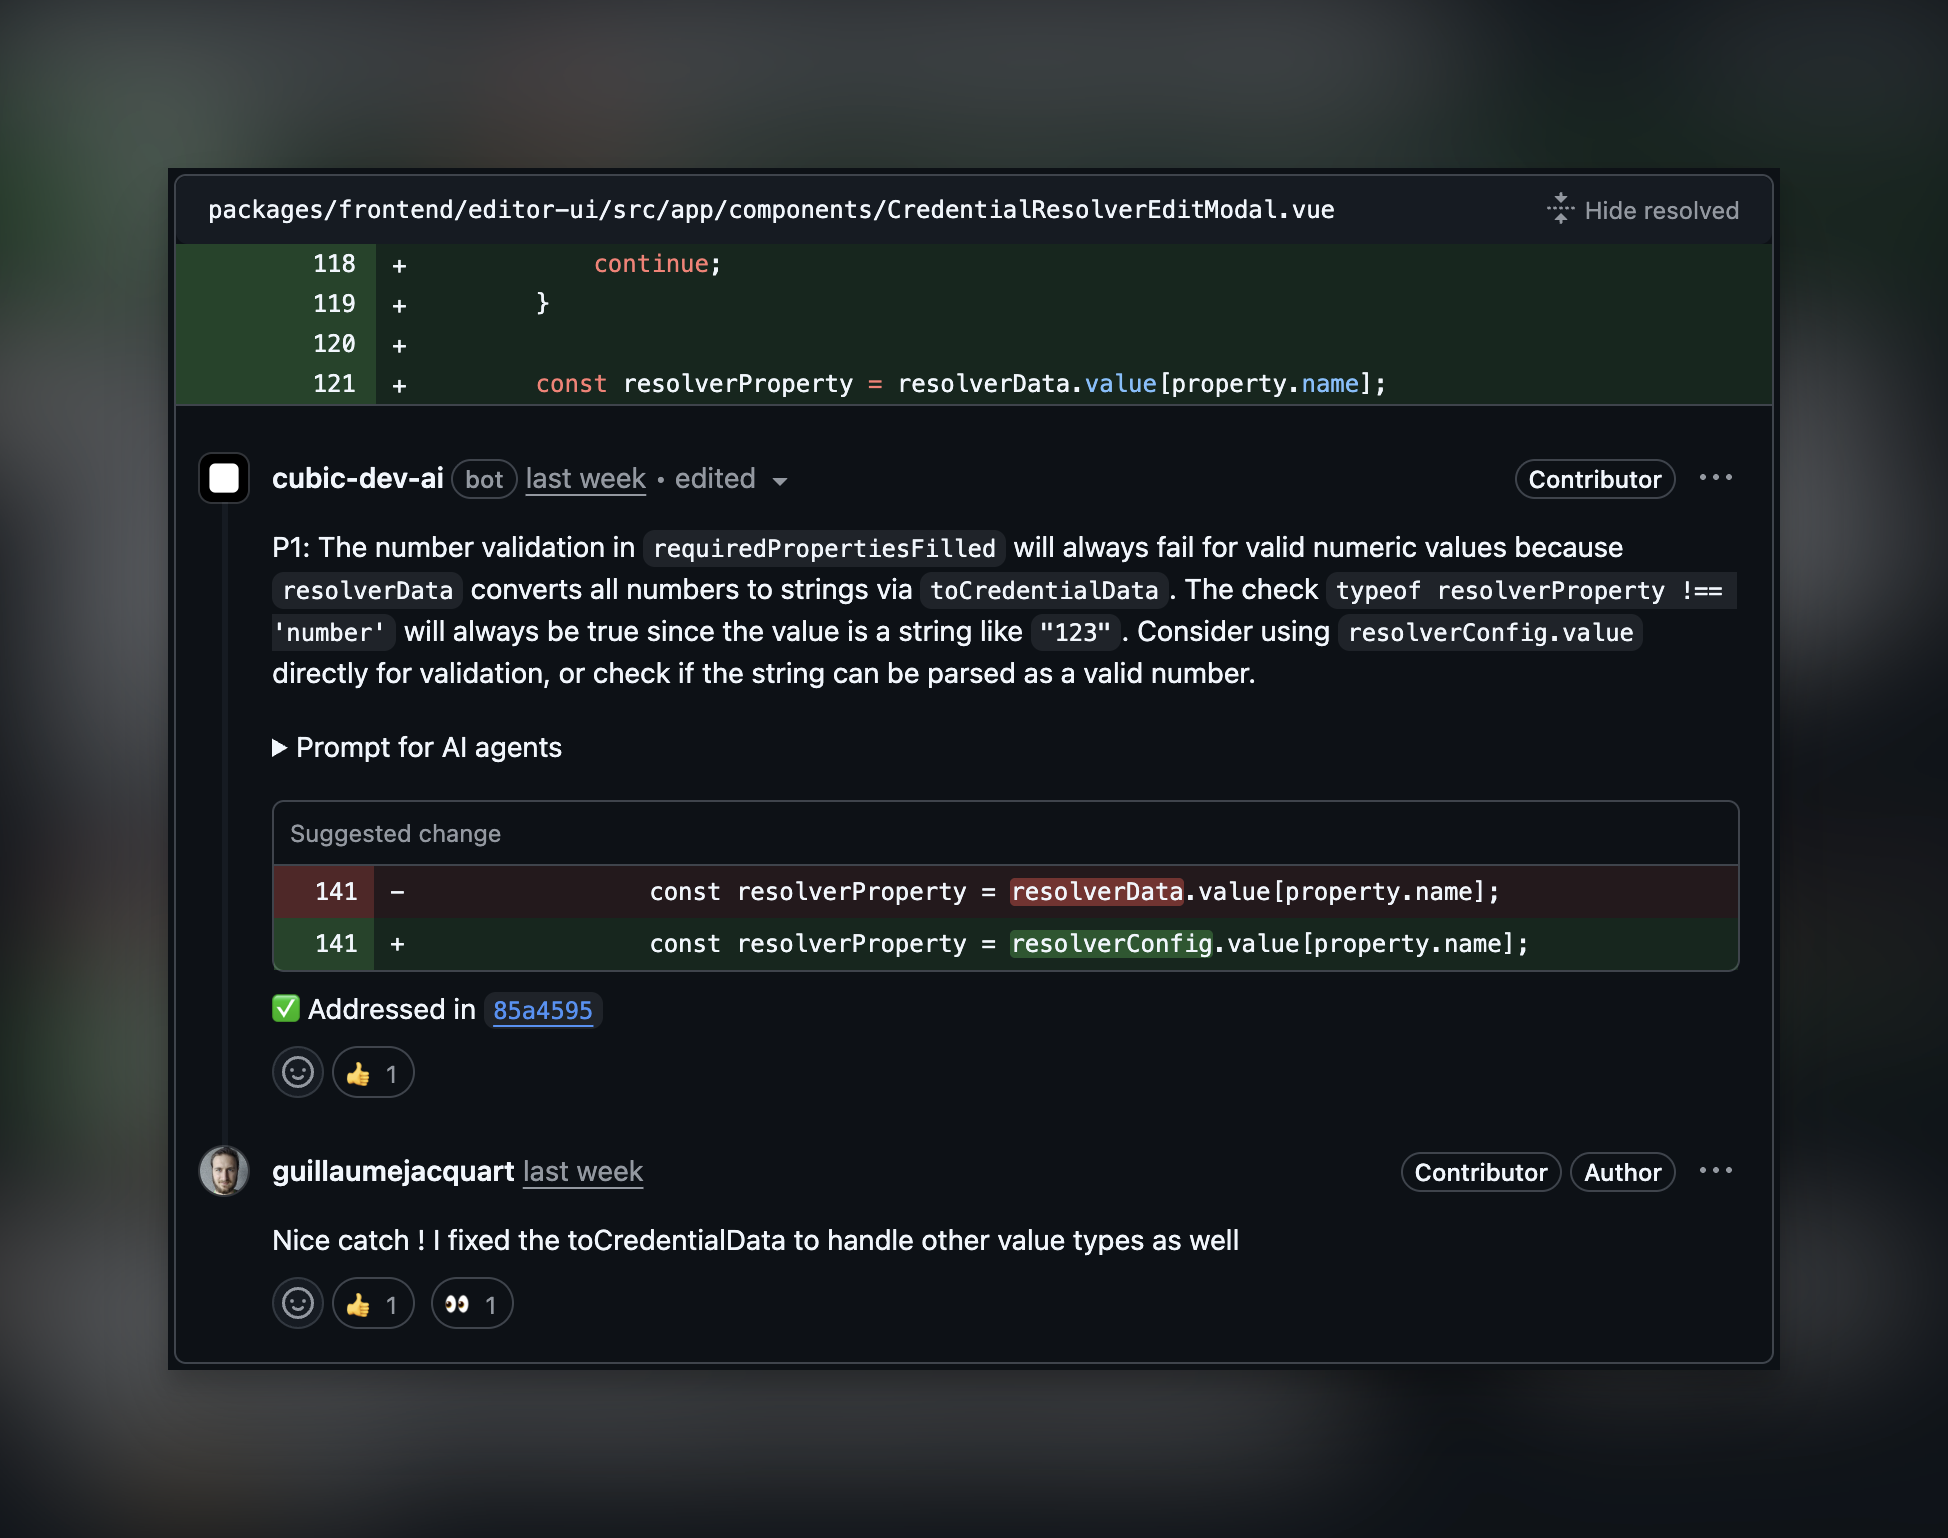
Task: Click diff line number 119
Action: 334,304
